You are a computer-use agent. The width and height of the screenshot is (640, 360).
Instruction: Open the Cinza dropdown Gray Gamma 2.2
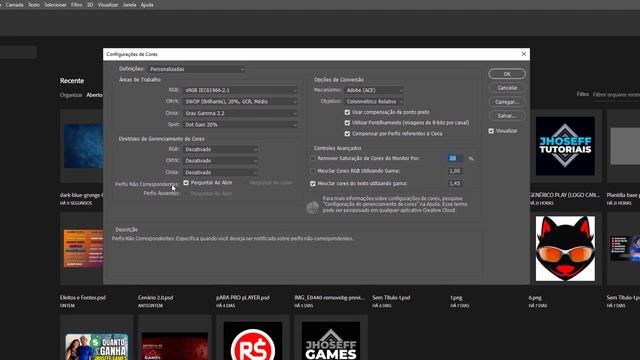(240, 113)
